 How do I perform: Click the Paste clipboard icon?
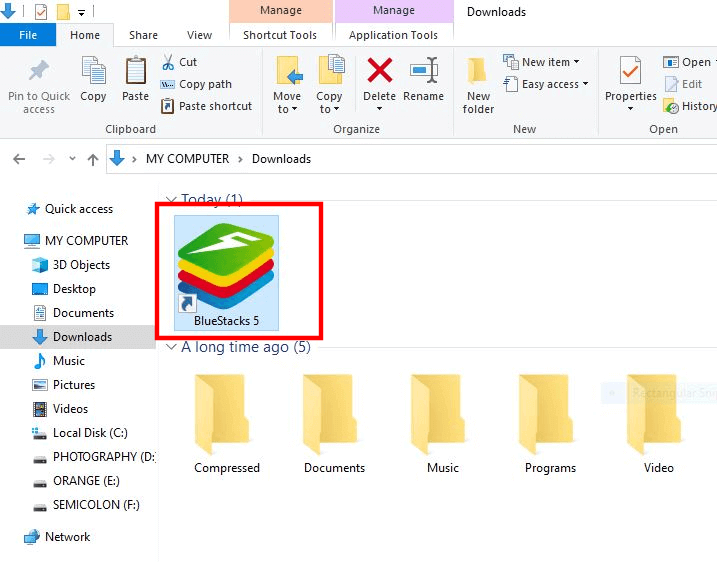pos(135,71)
